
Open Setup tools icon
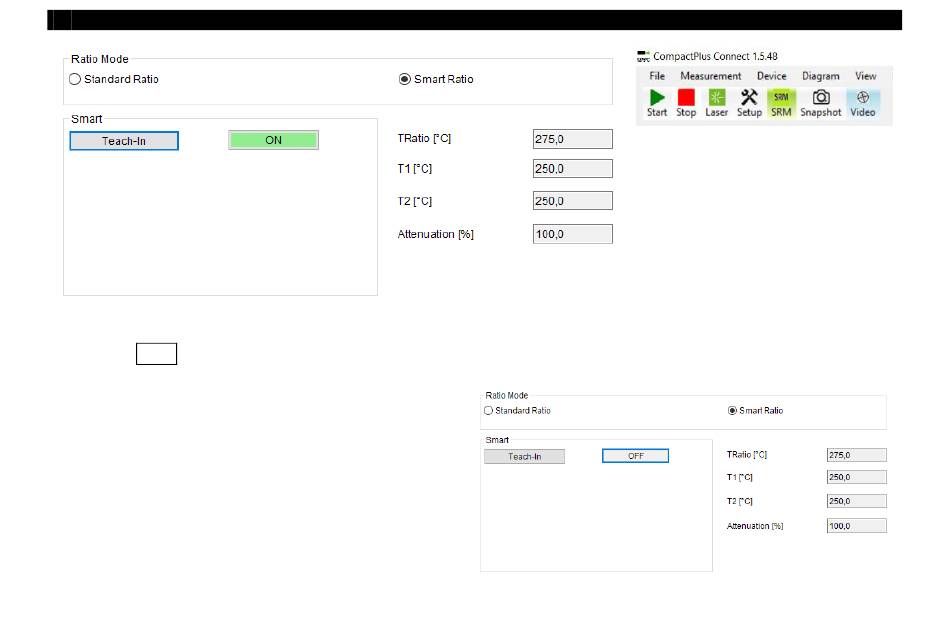(x=749, y=98)
